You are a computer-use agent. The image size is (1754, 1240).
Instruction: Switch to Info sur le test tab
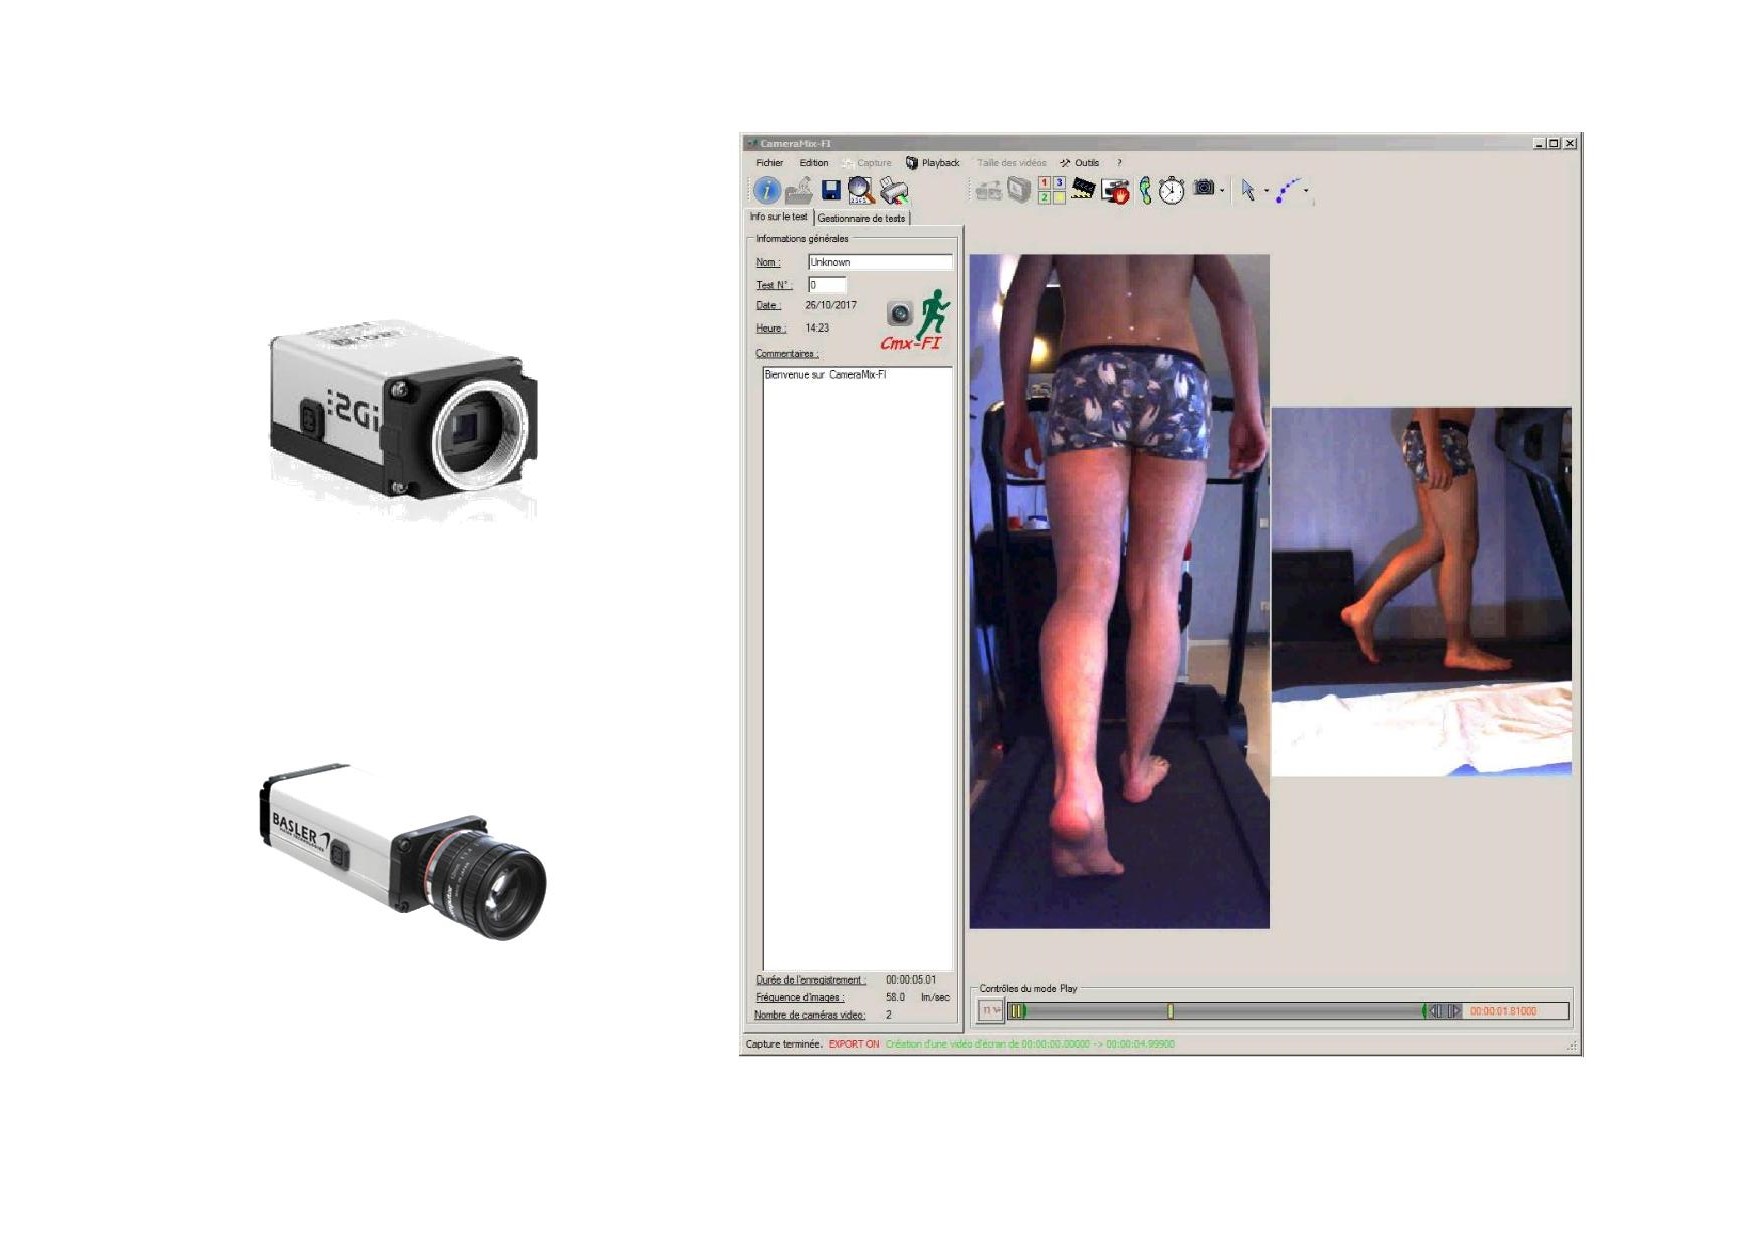click(778, 217)
